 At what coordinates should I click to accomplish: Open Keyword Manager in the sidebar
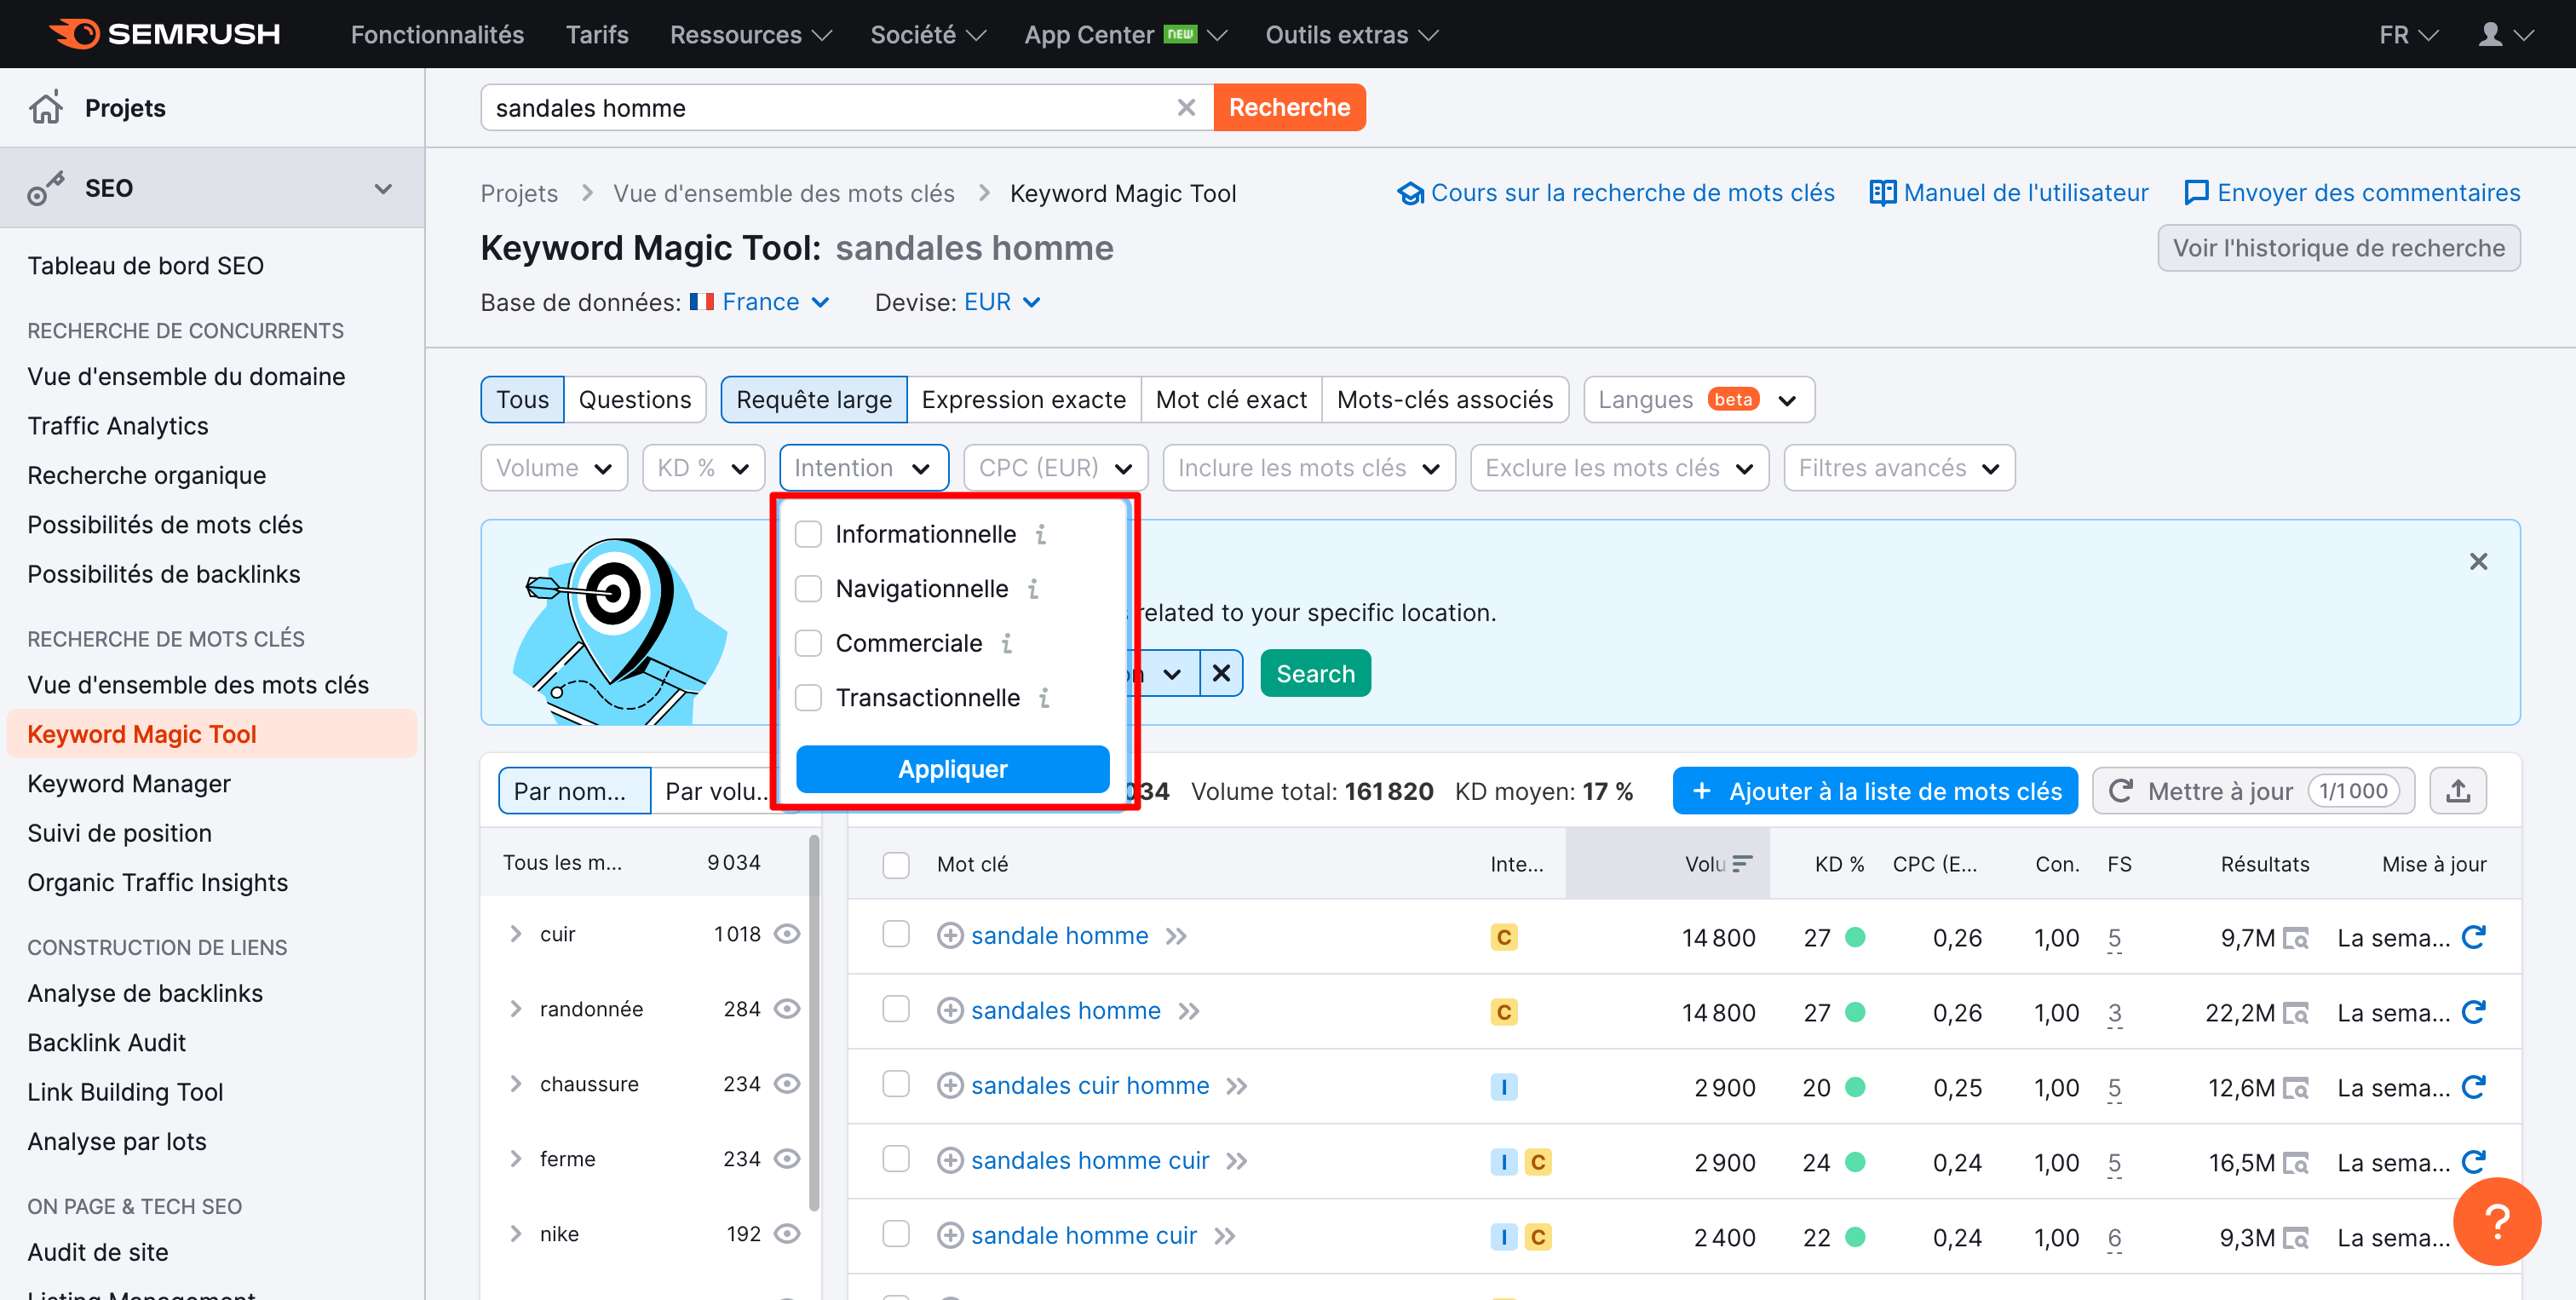[129, 784]
